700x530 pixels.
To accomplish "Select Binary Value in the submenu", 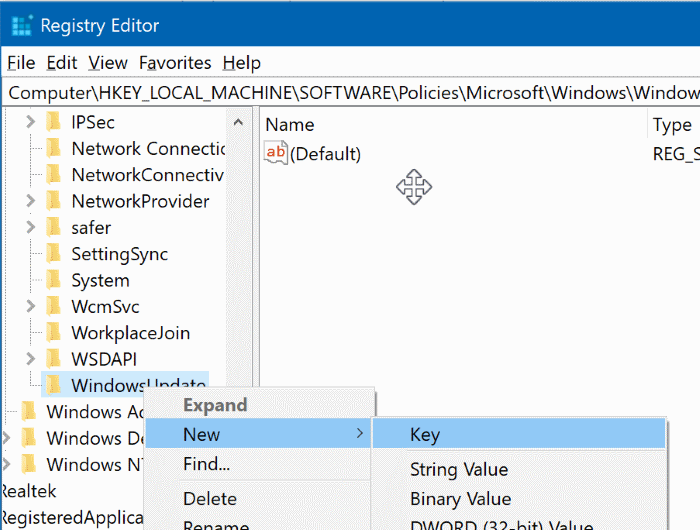I will coord(461,499).
